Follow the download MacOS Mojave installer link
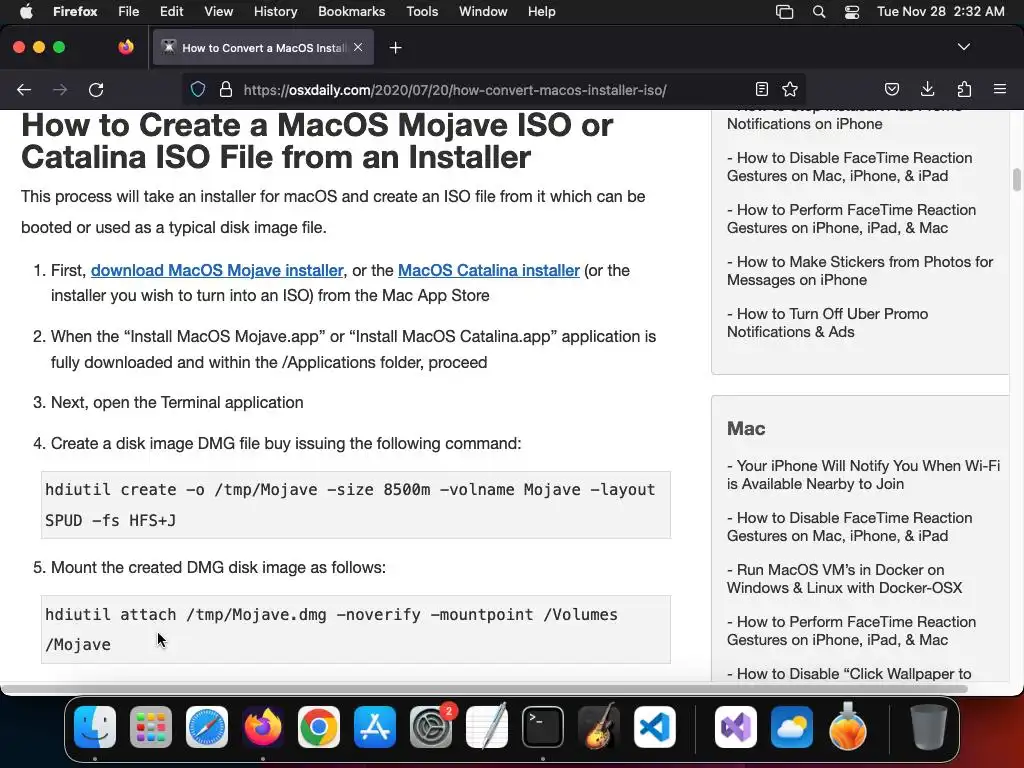 [217, 270]
